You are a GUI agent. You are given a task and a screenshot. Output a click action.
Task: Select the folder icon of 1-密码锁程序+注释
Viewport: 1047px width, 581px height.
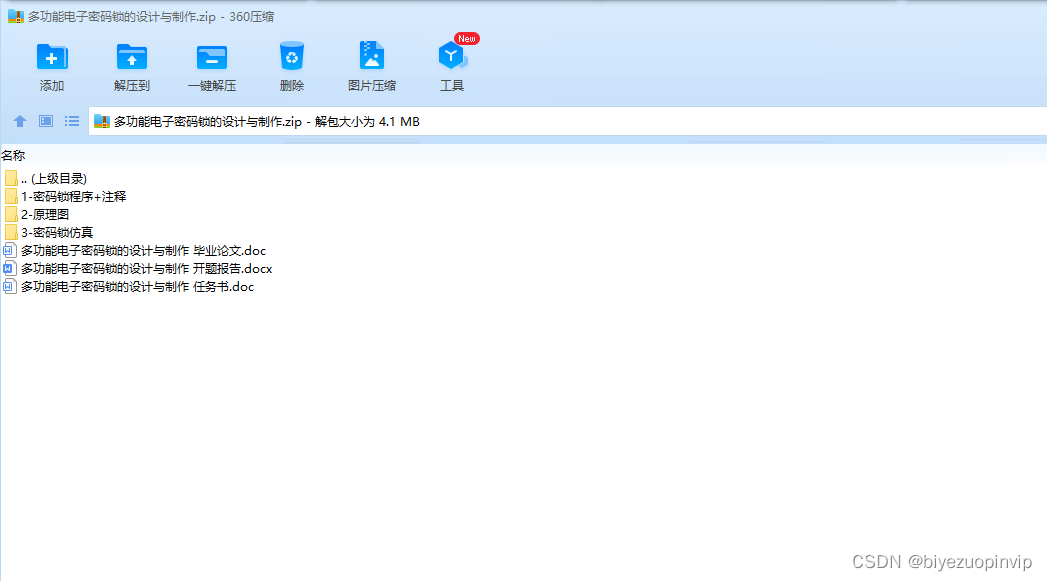click(x=11, y=196)
